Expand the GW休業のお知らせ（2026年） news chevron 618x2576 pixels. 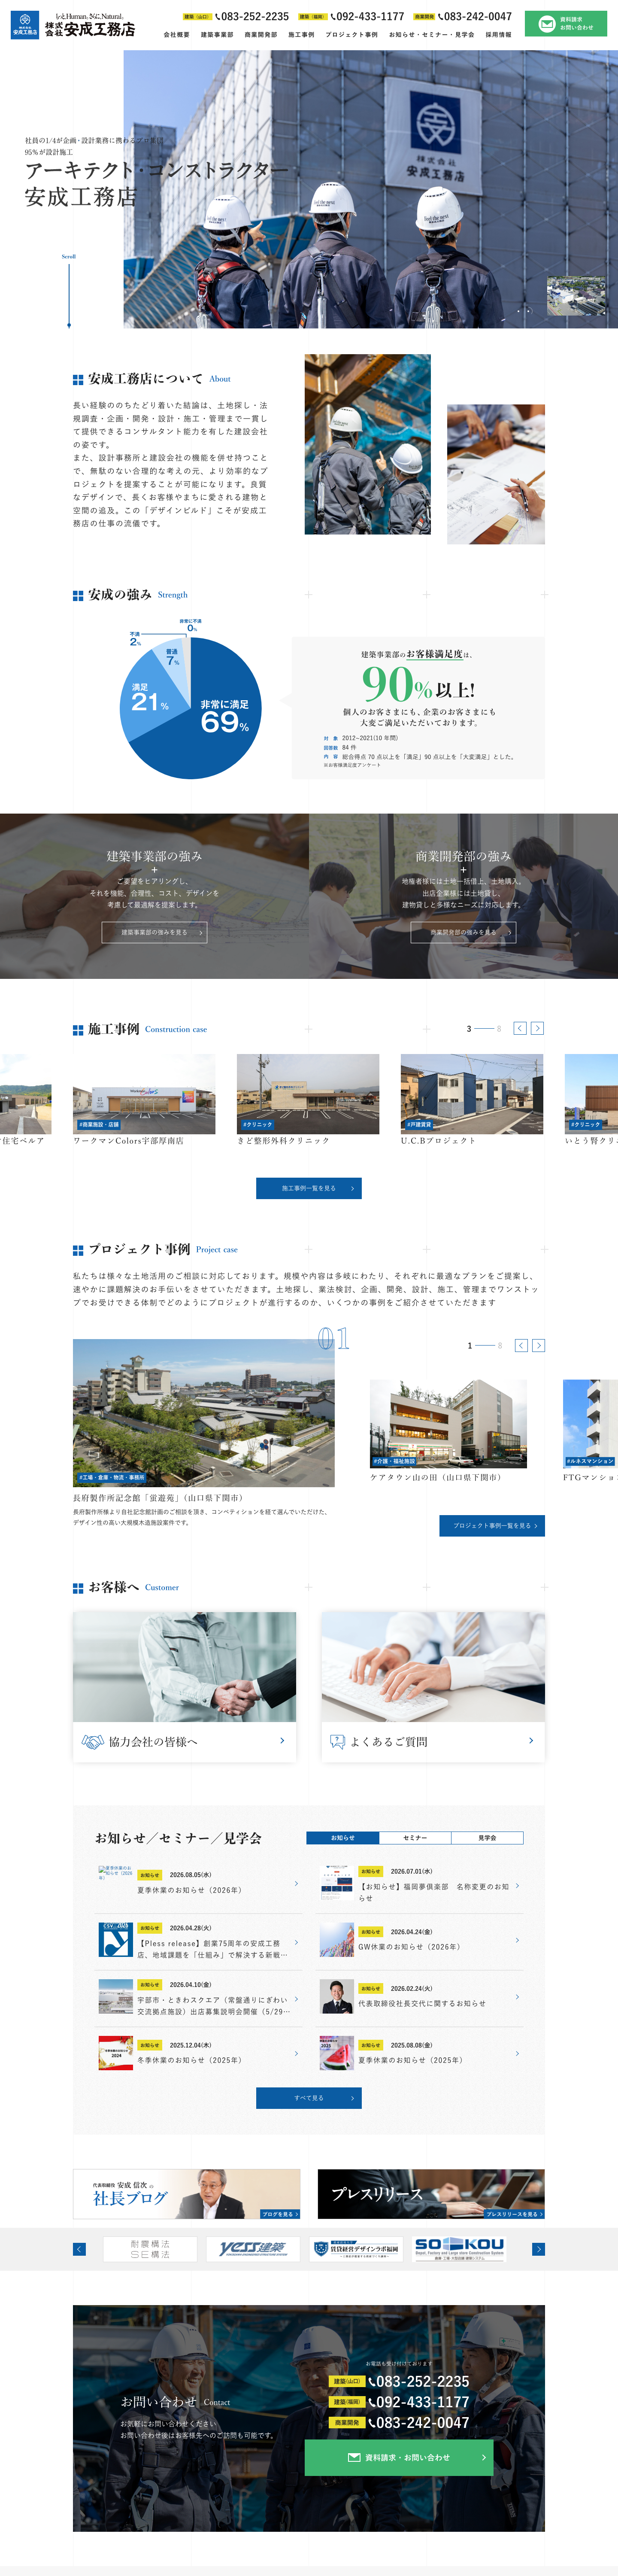517,1940
